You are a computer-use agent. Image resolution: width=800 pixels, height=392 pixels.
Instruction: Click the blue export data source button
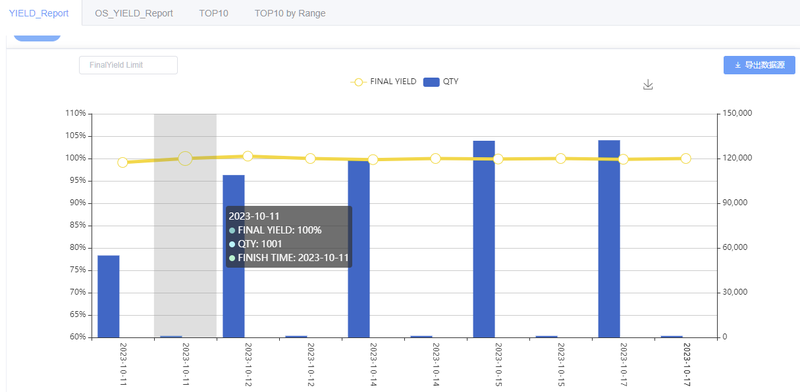(759, 65)
